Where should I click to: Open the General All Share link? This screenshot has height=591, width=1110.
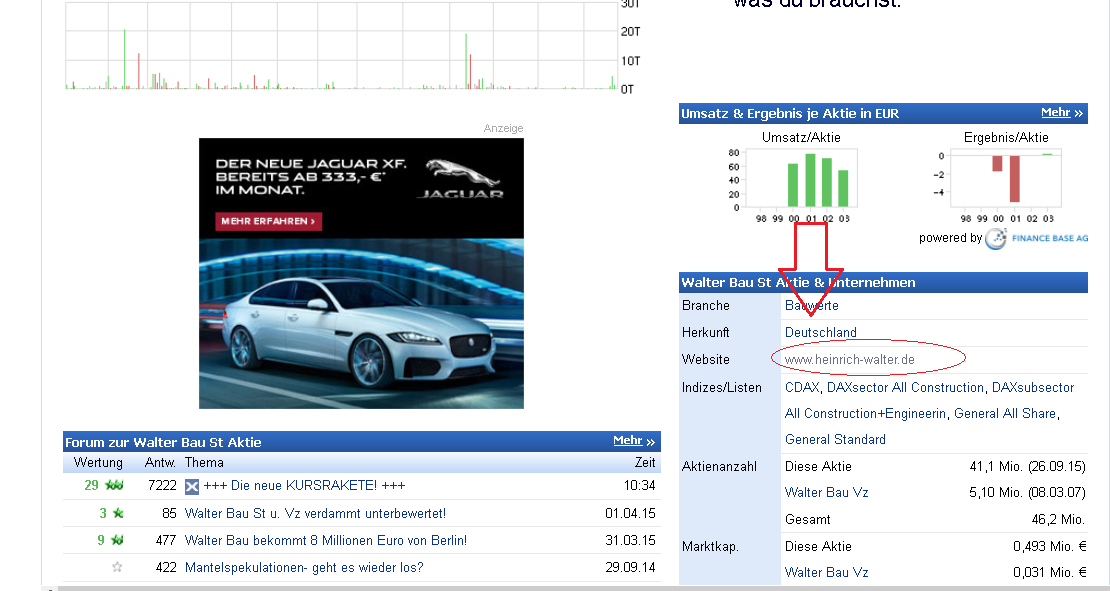click(x=1005, y=413)
